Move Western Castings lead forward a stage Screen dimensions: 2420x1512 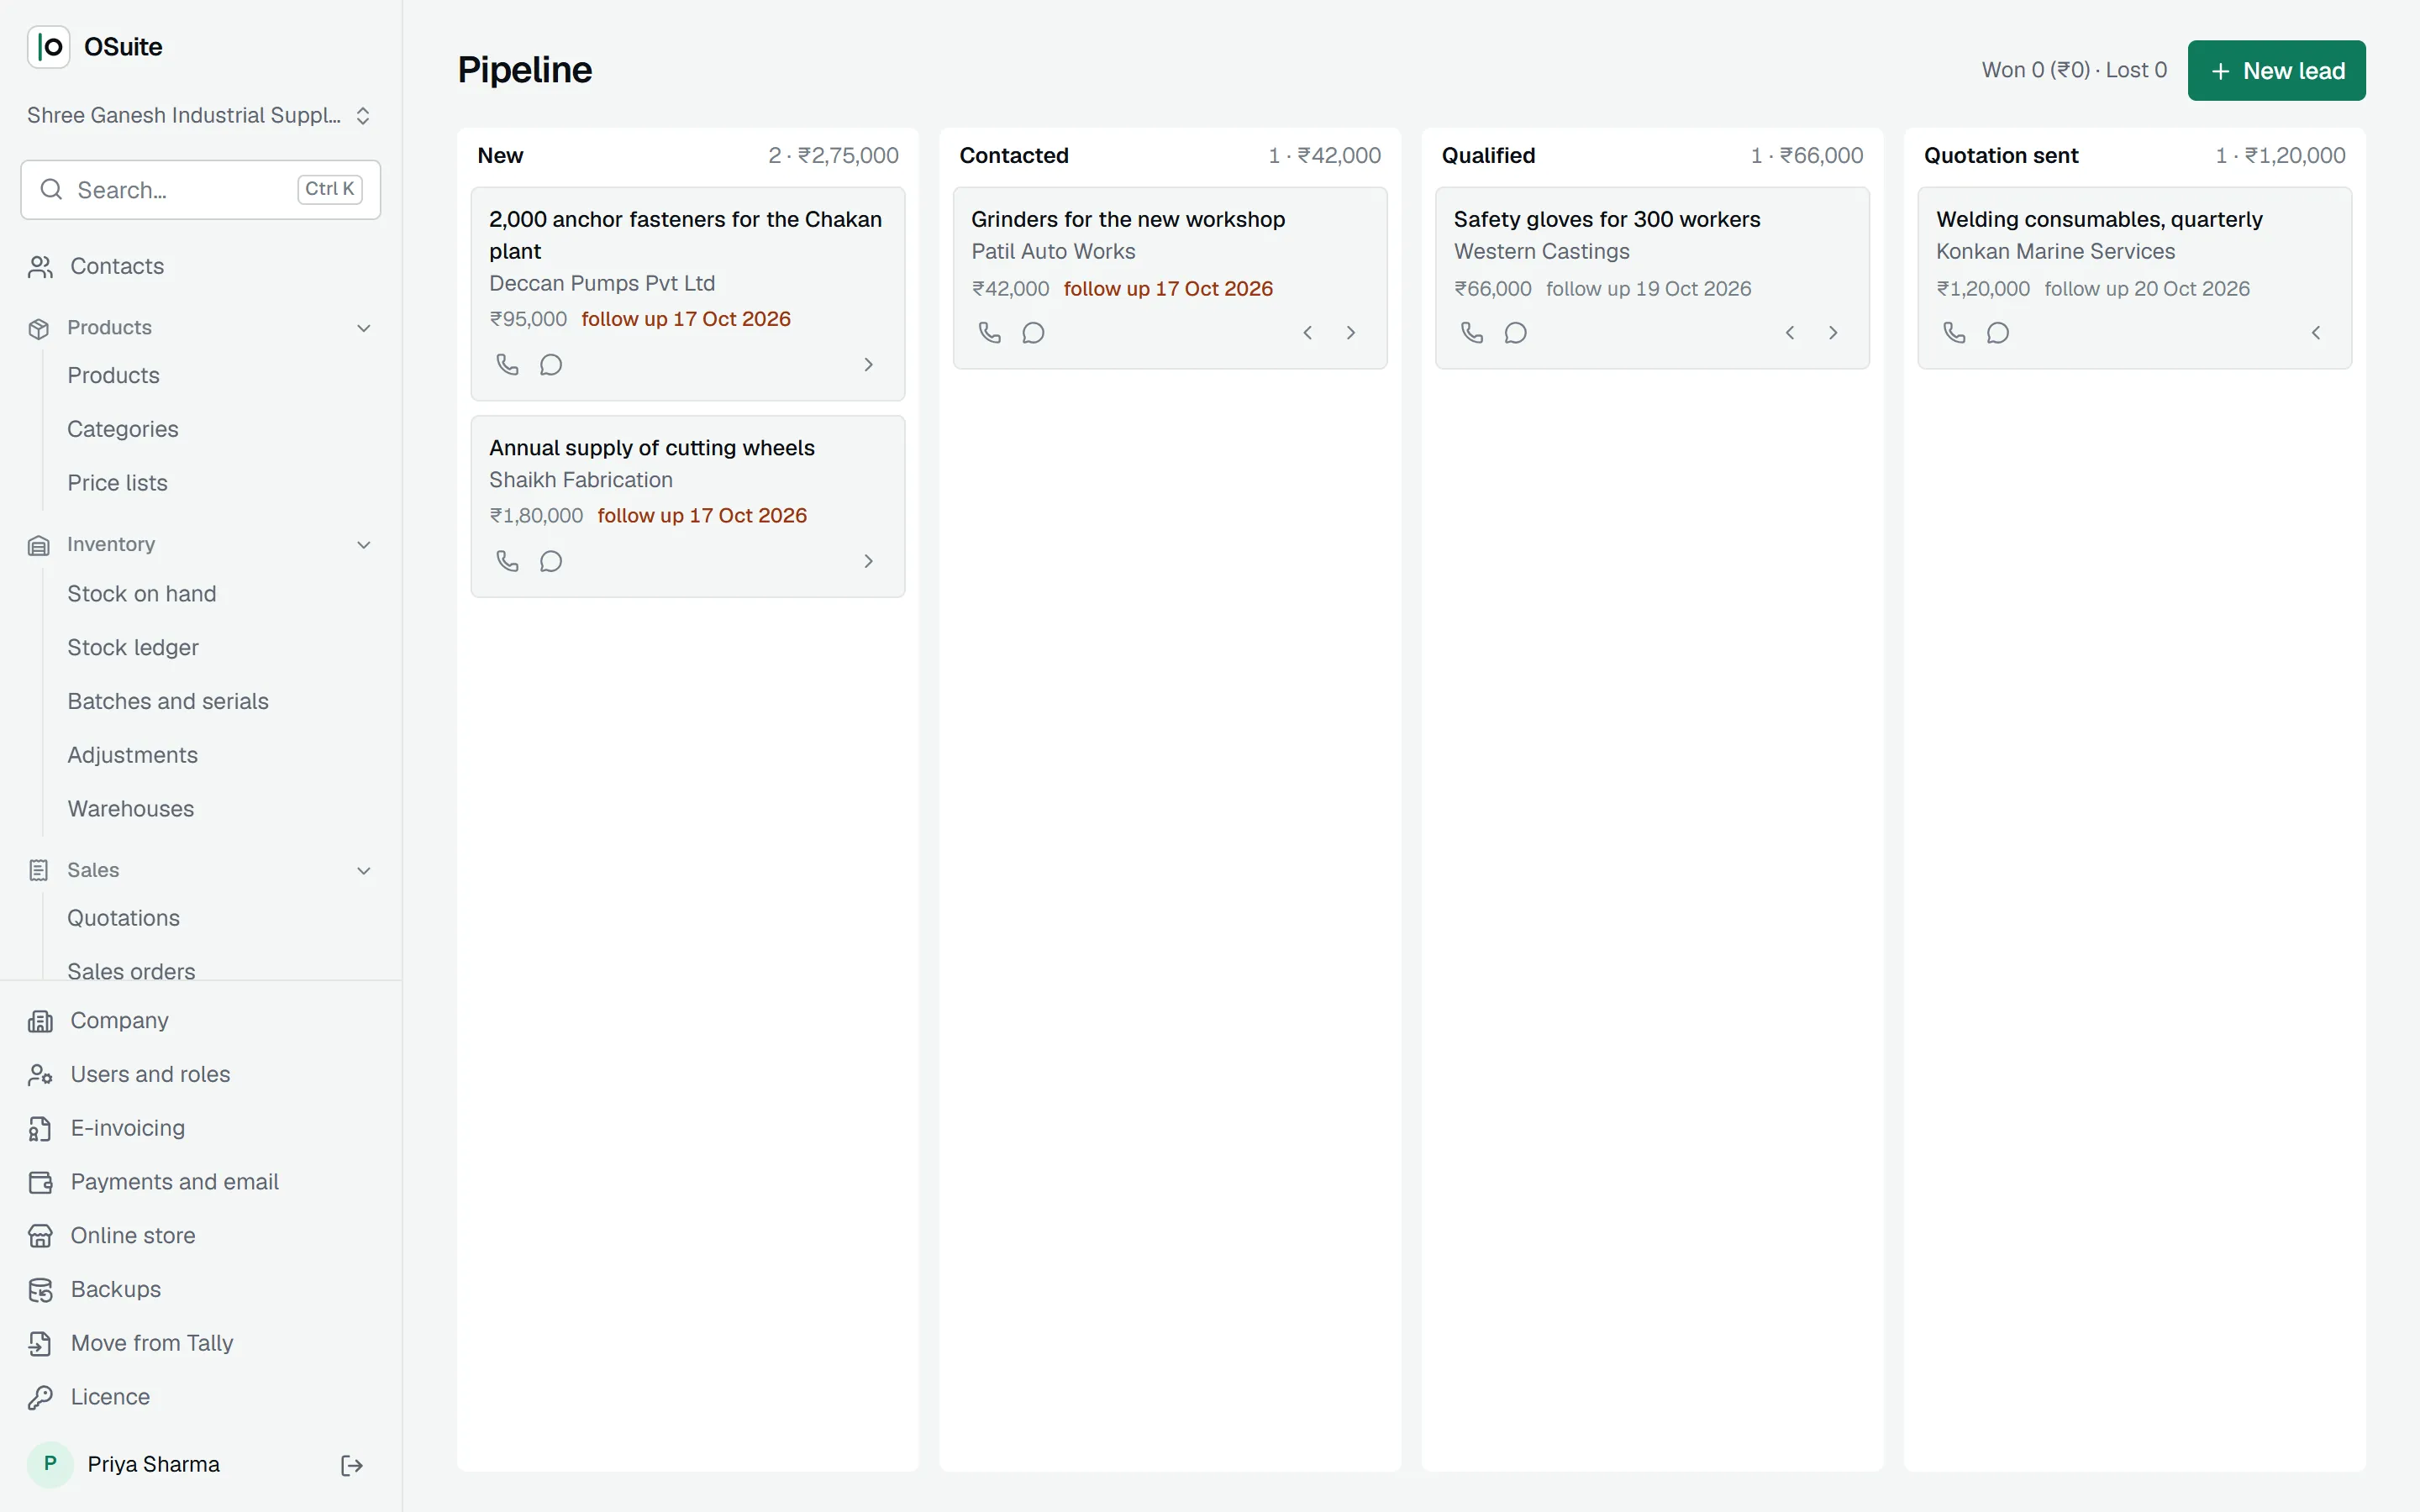1833,333
